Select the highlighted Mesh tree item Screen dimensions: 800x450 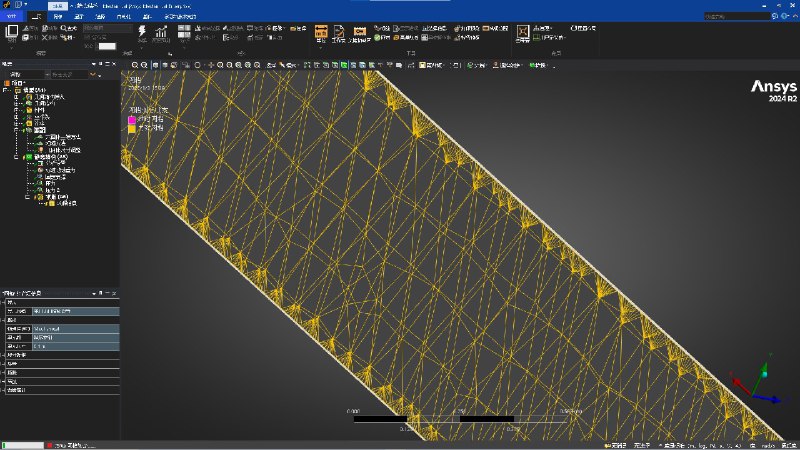click(x=39, y=130)
